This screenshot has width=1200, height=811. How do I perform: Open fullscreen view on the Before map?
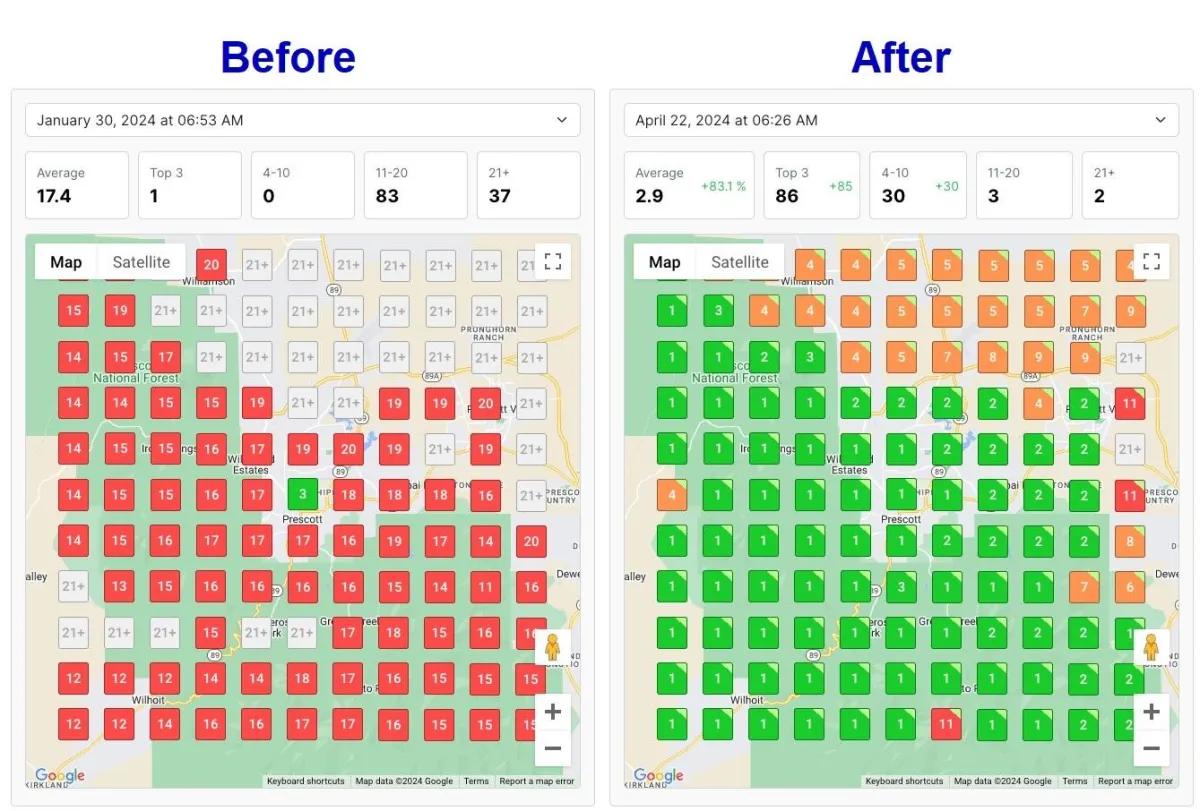[x=552, y=262]
